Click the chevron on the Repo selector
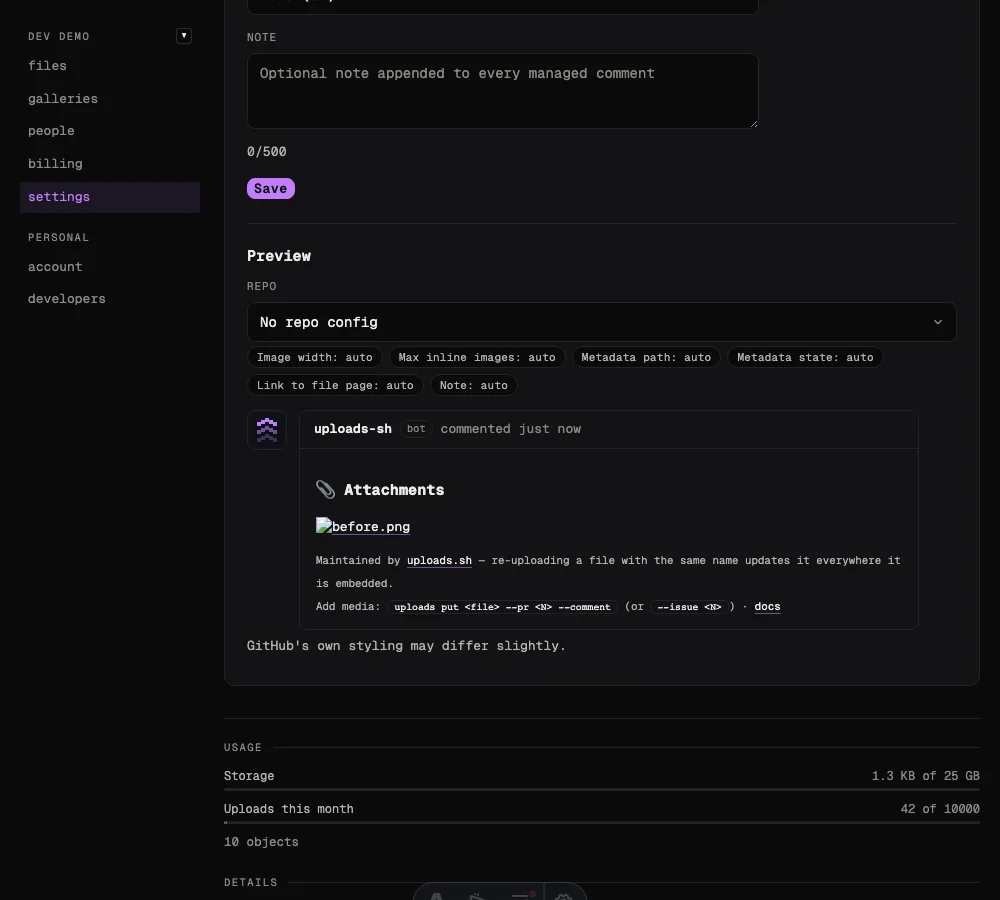1000x900 pixels. 938,322
